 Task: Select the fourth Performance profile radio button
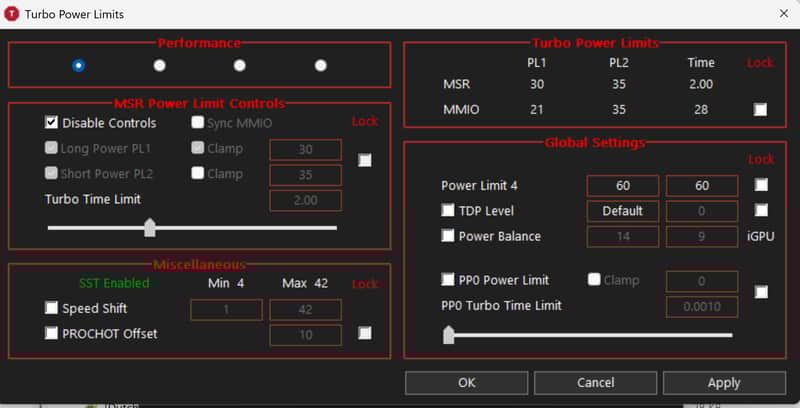tap(320, 65)
